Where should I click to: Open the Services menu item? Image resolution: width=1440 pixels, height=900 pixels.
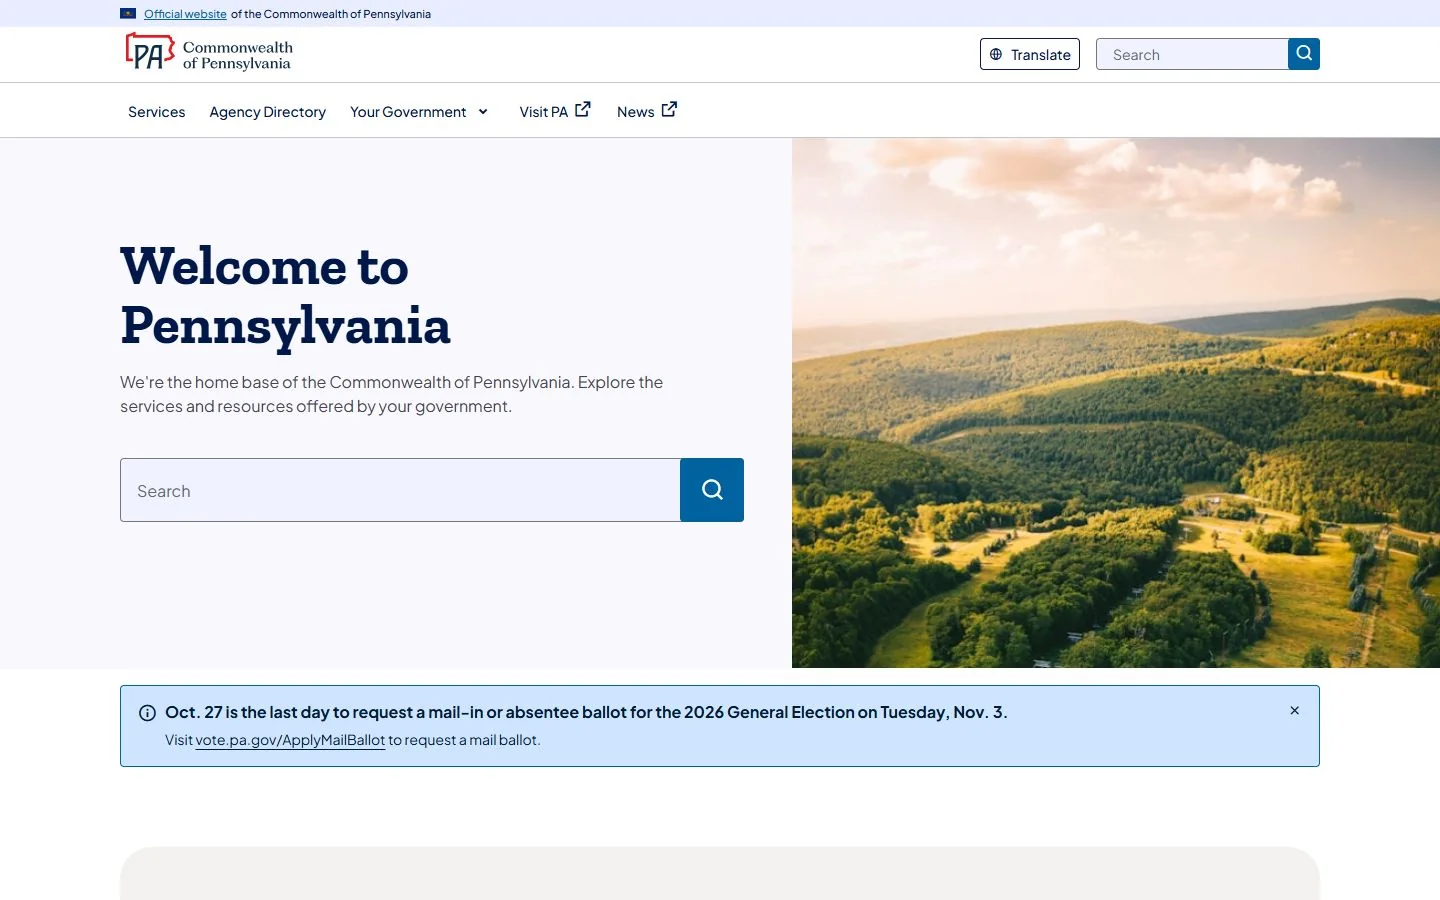click(x=157, y=112)
